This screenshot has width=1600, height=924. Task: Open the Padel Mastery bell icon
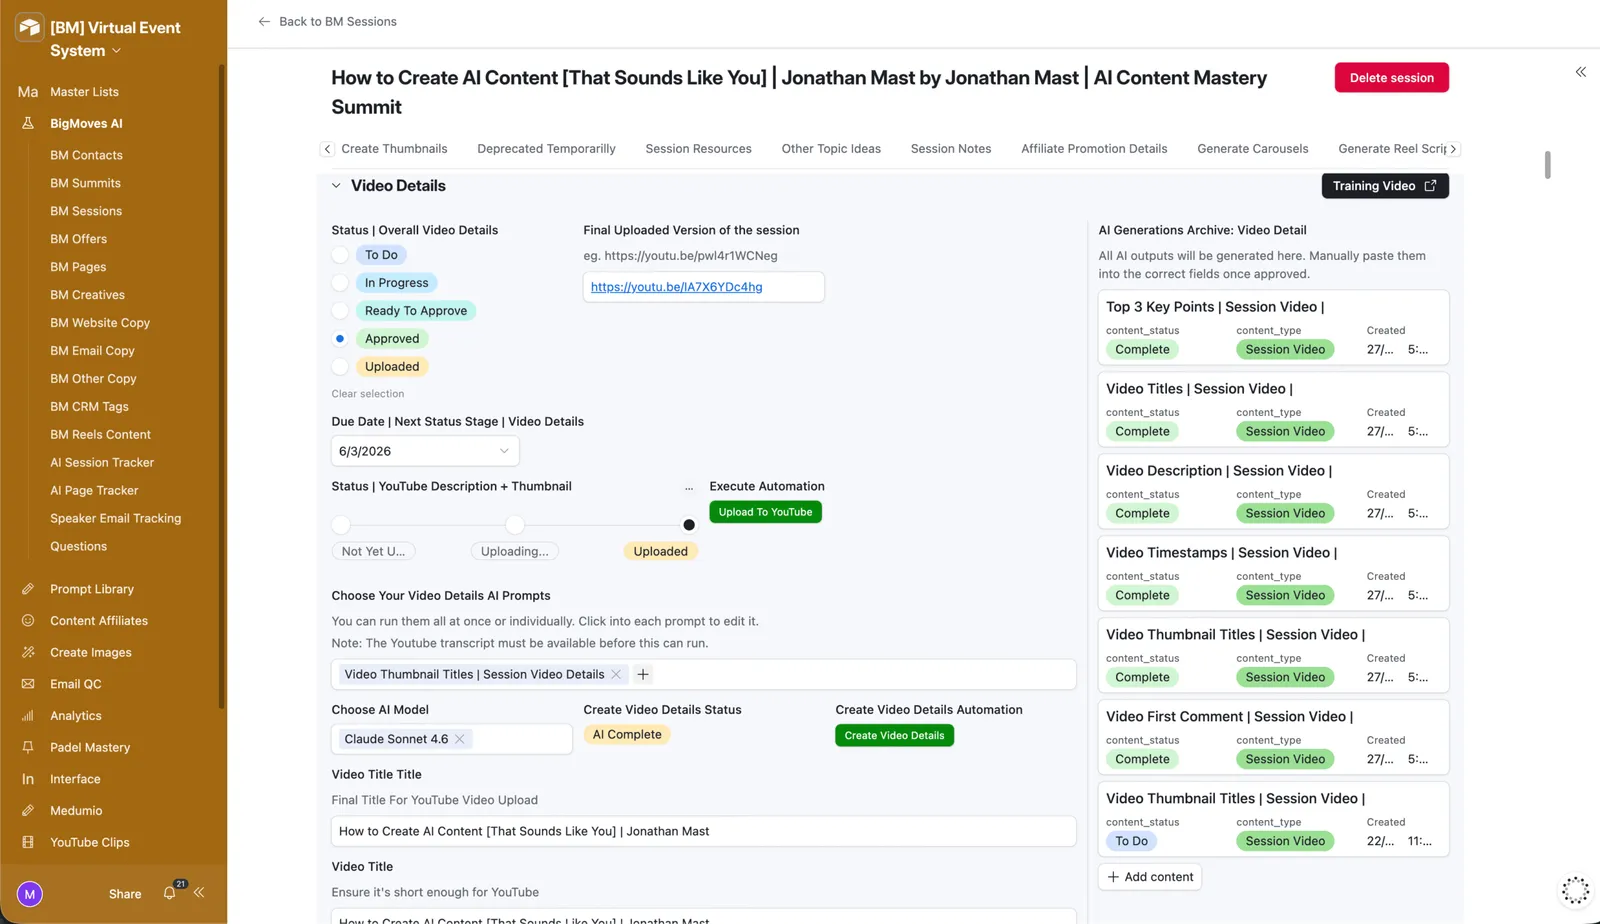click(28, 747)
